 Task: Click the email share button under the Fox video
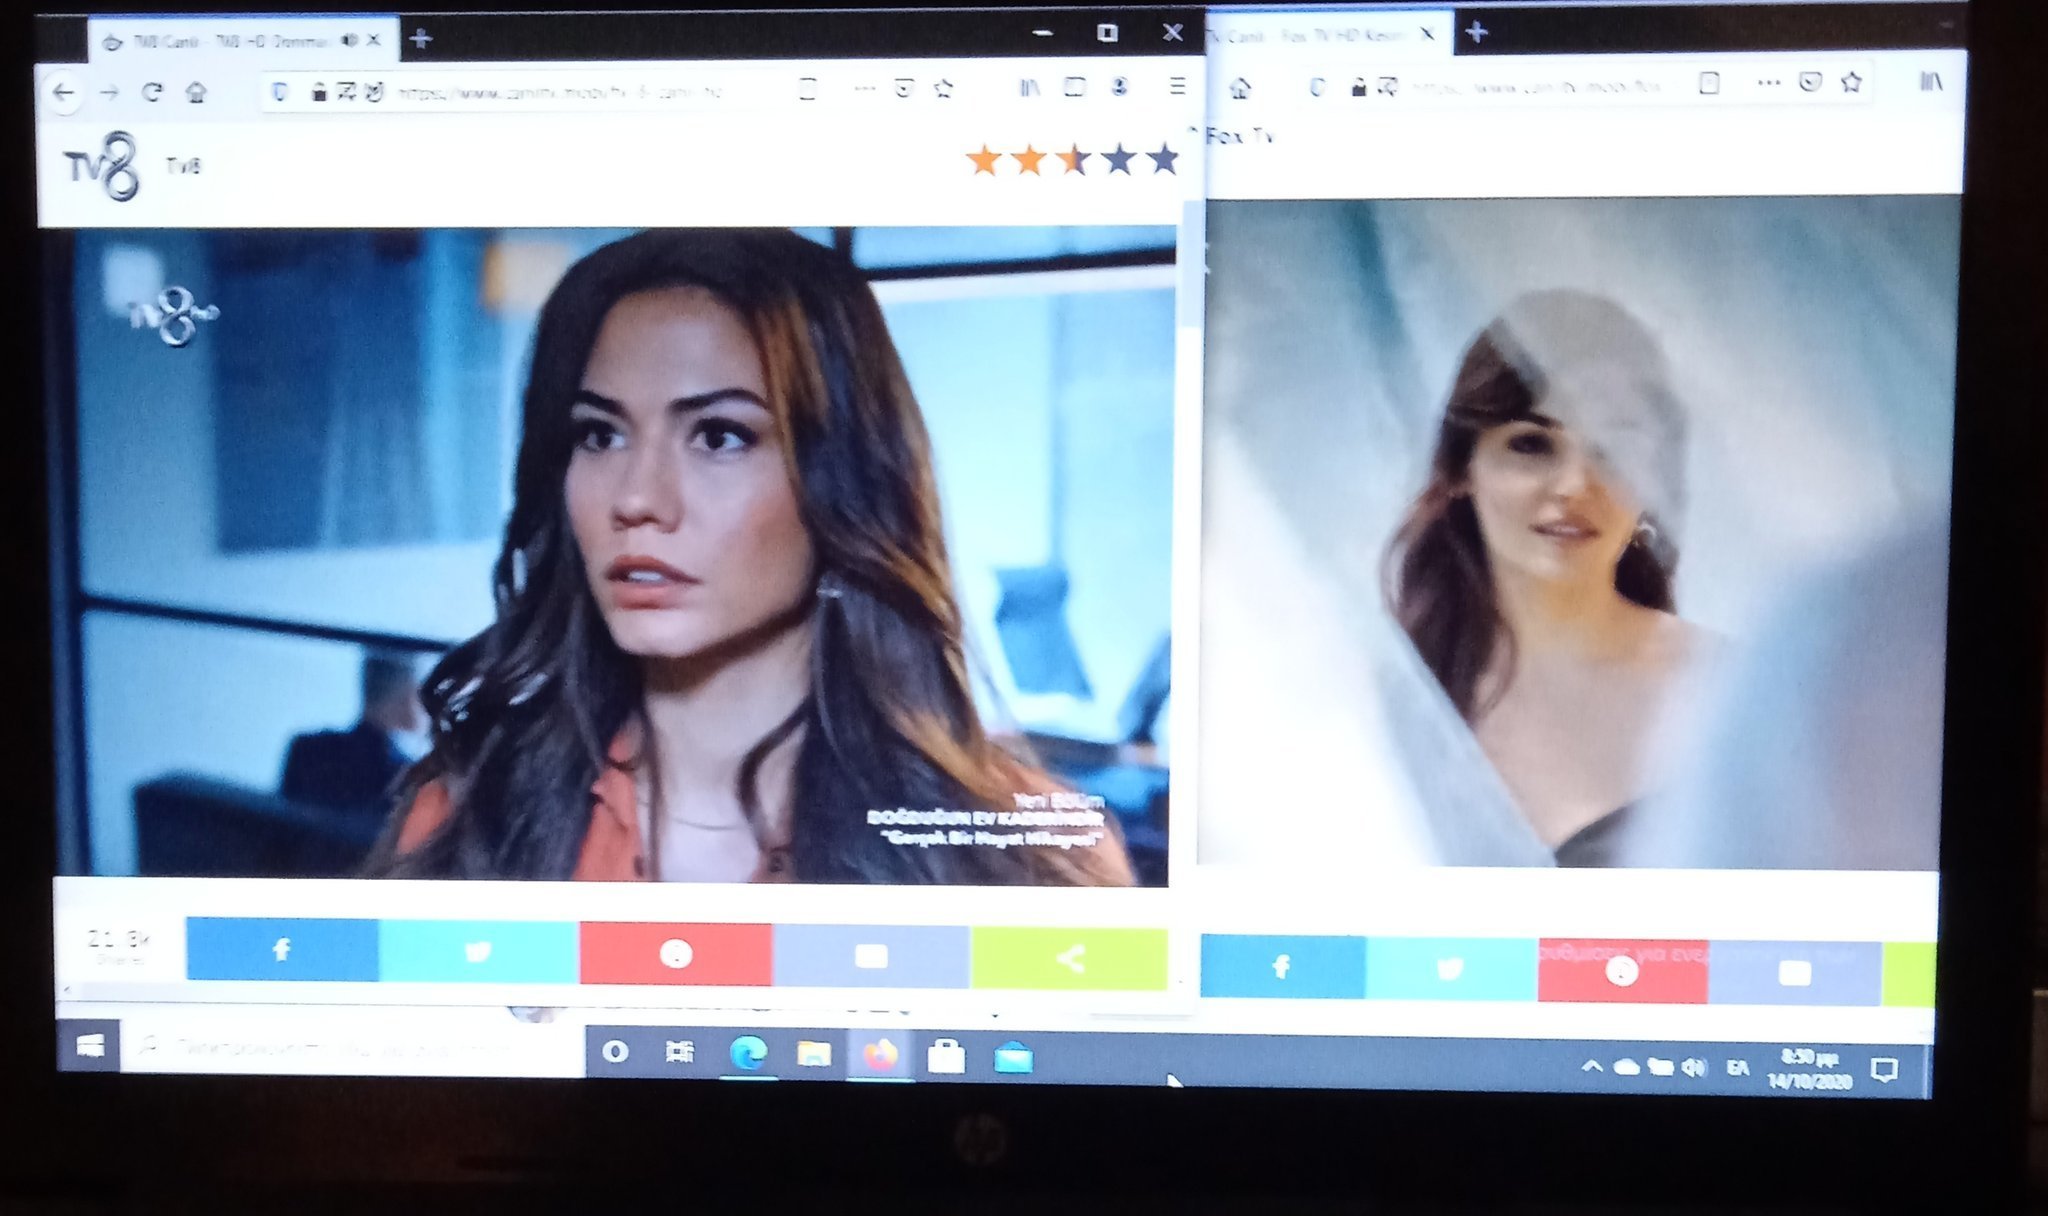(x=1794, y=972)
